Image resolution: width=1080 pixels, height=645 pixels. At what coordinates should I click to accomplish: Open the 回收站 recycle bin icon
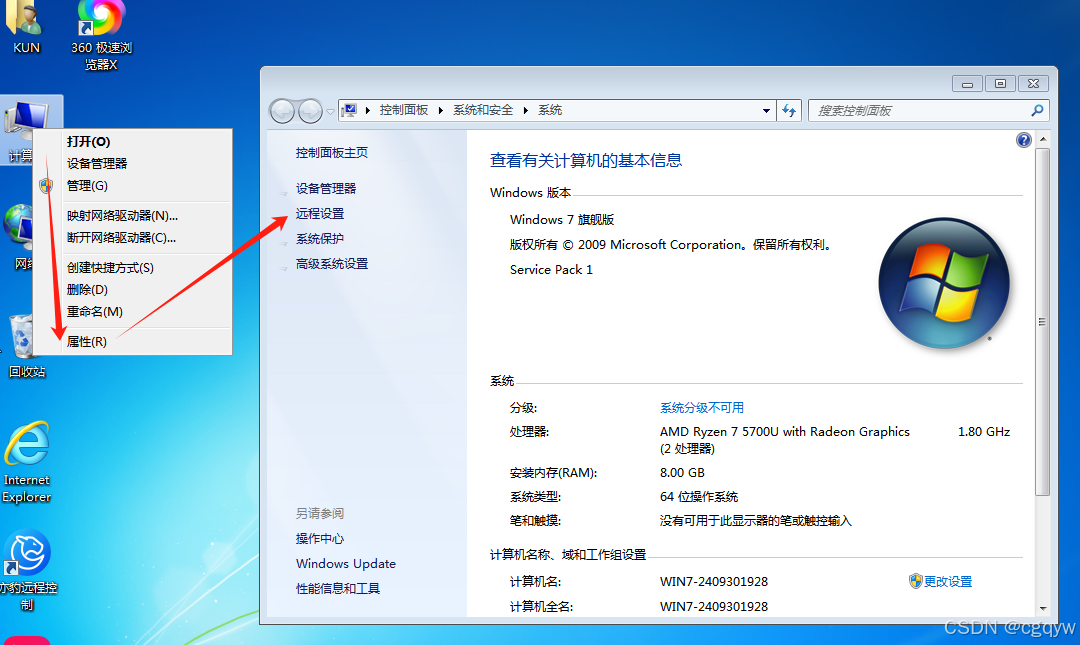click(26, 346)
